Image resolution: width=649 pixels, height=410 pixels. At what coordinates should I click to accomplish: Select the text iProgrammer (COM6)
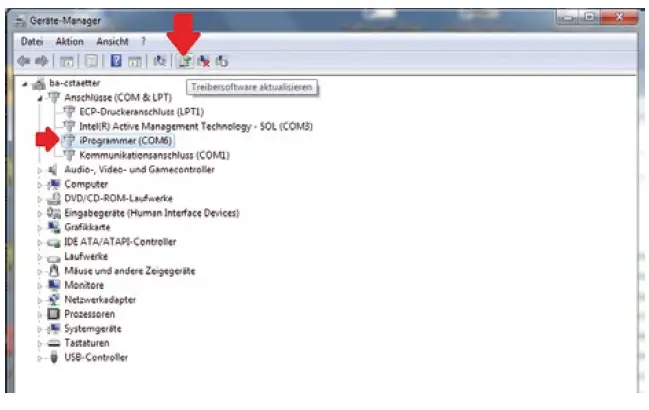click(125, 141)
